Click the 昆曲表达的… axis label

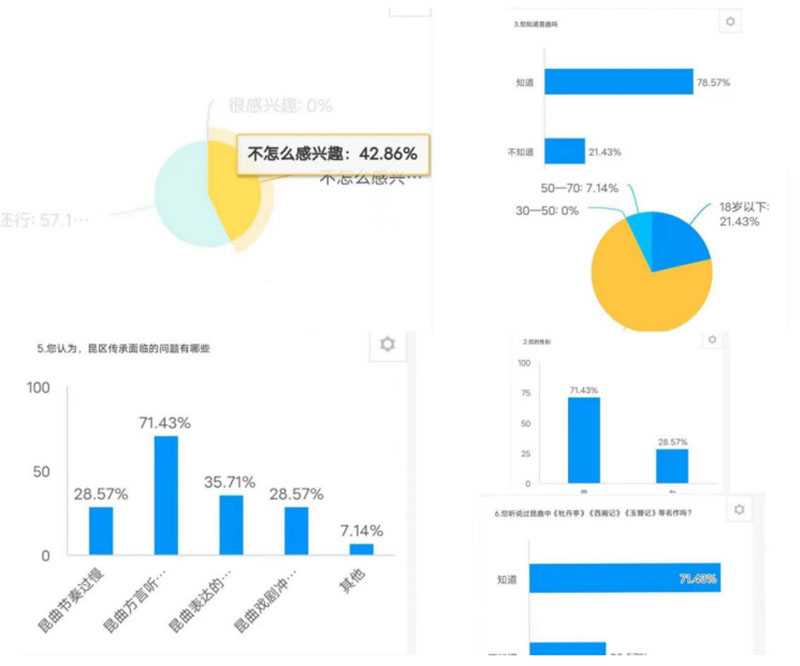tap(200, 600)
